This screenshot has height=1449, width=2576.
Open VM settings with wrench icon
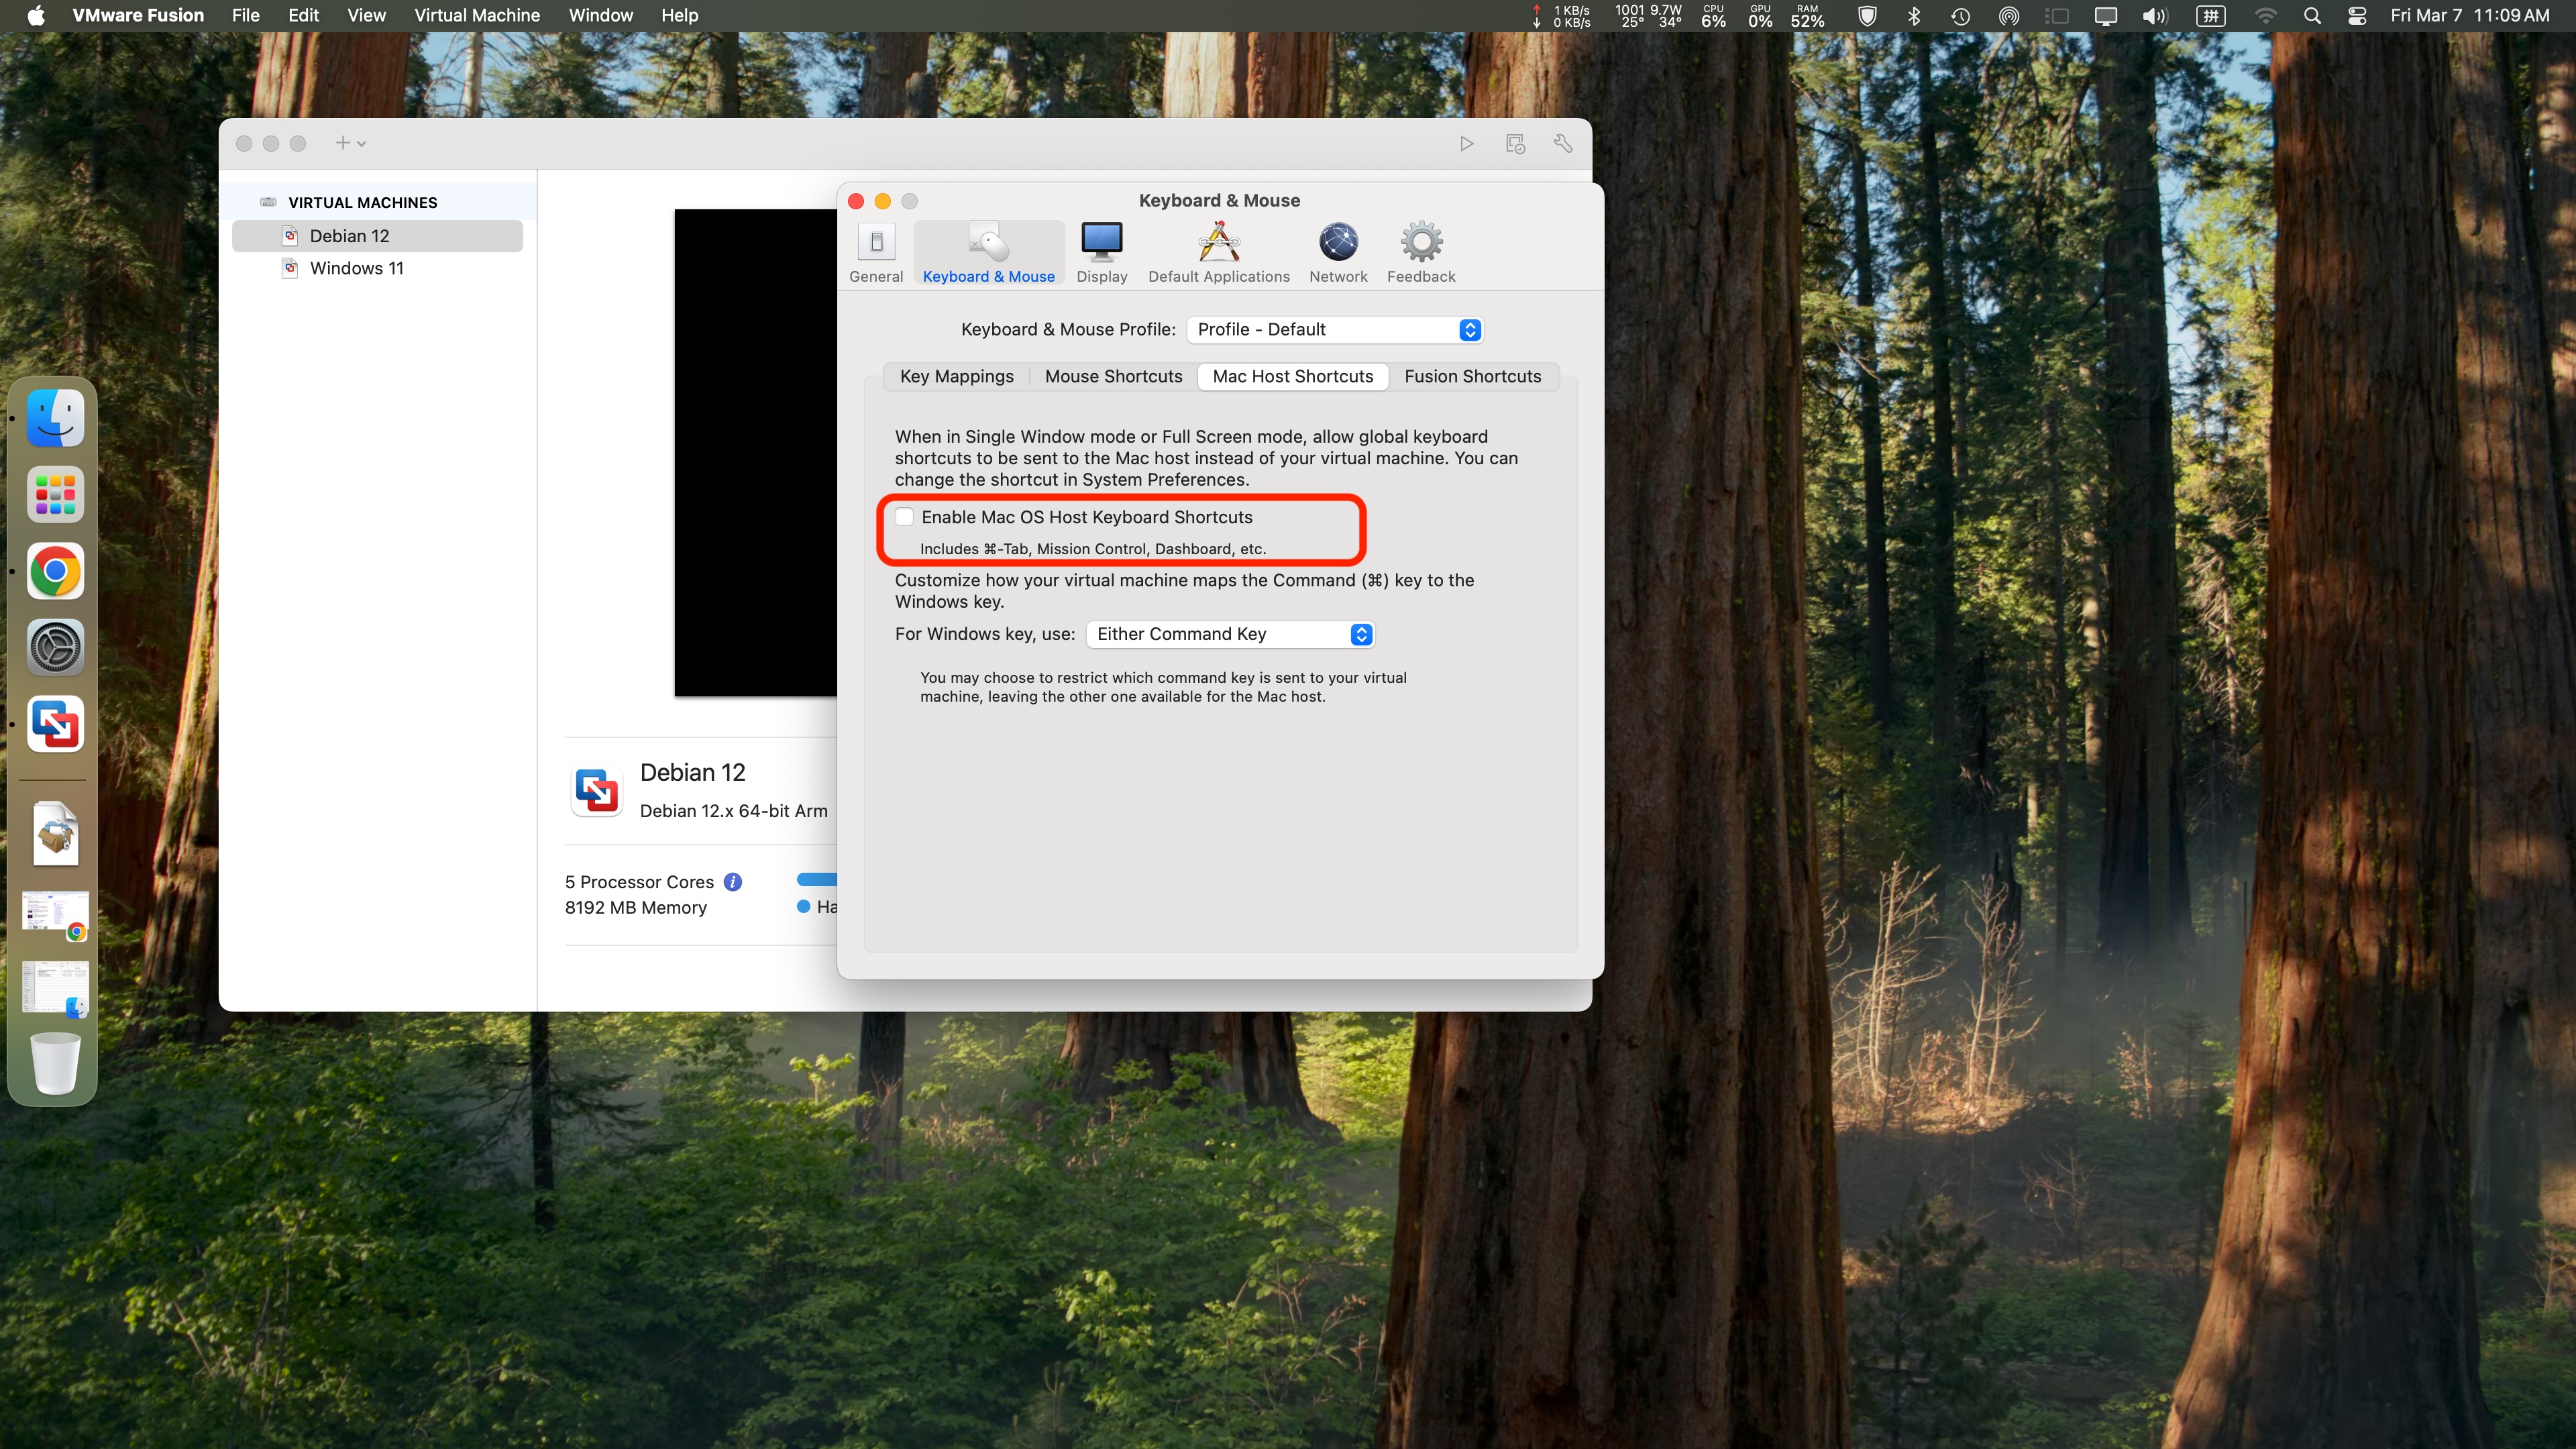pos(1563,144)
